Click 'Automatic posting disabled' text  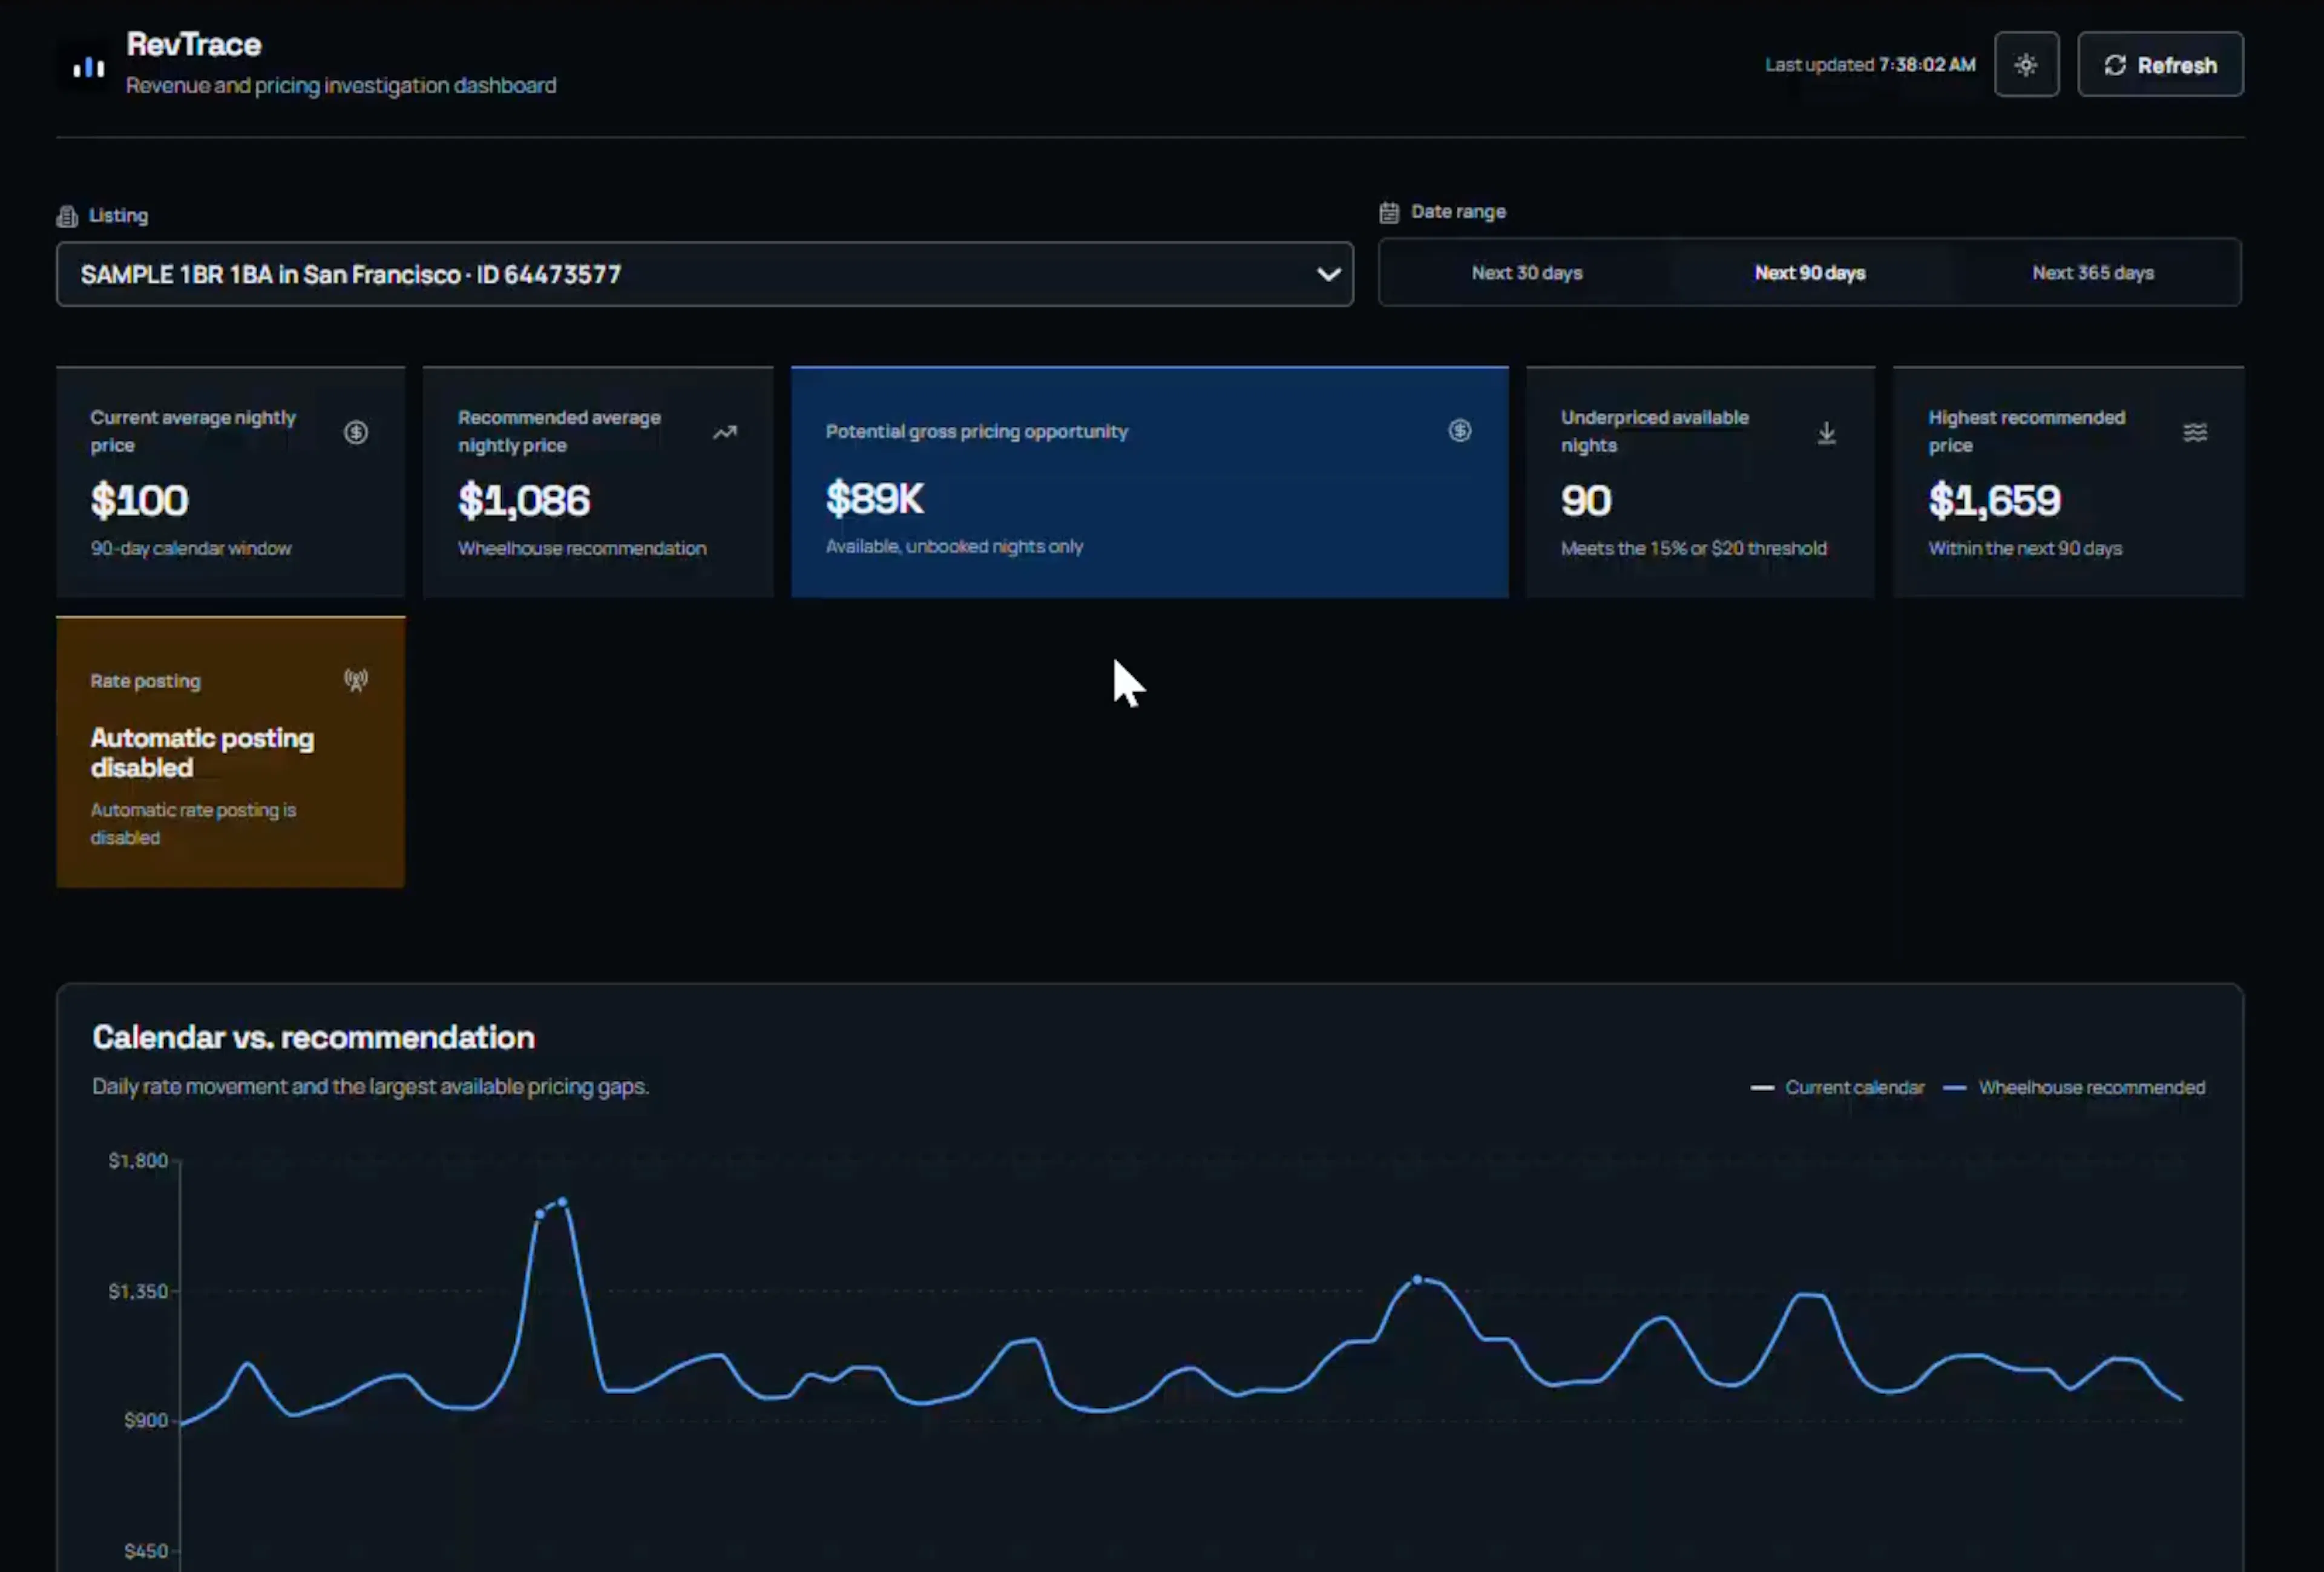coord(202,753)
